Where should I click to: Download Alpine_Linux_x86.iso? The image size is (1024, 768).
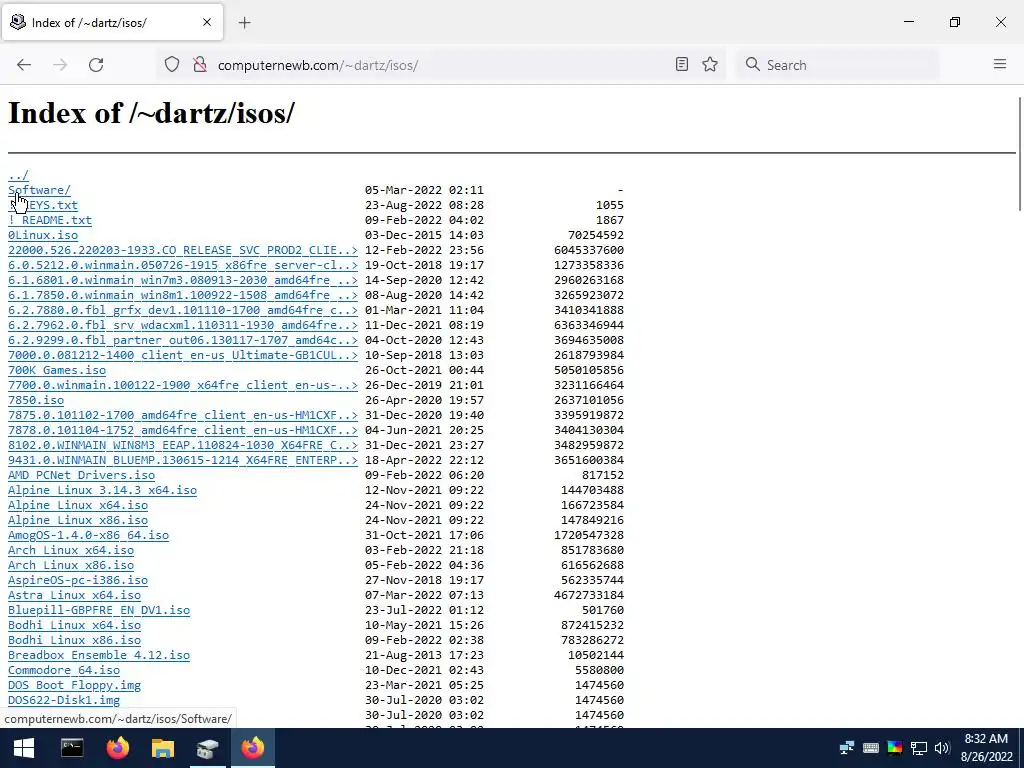click(78, 520)
